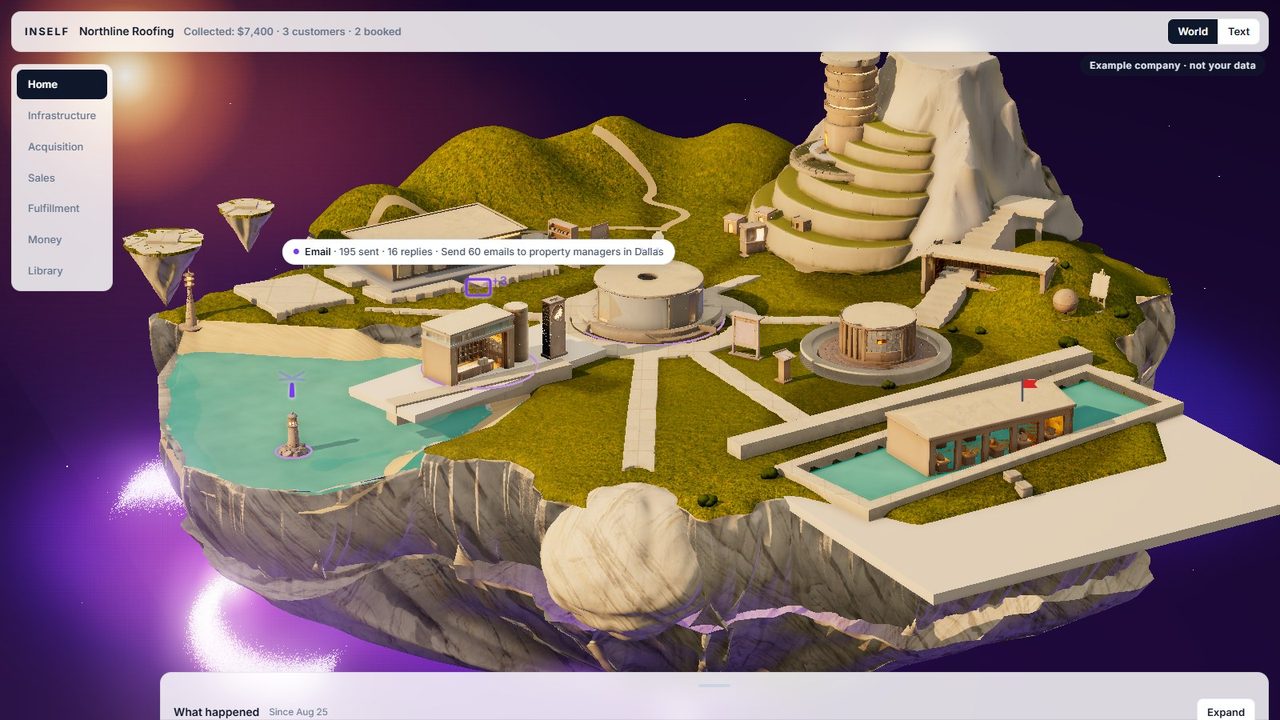
Task: Click the Northline Roofing company name
Action: pos(126,32)
